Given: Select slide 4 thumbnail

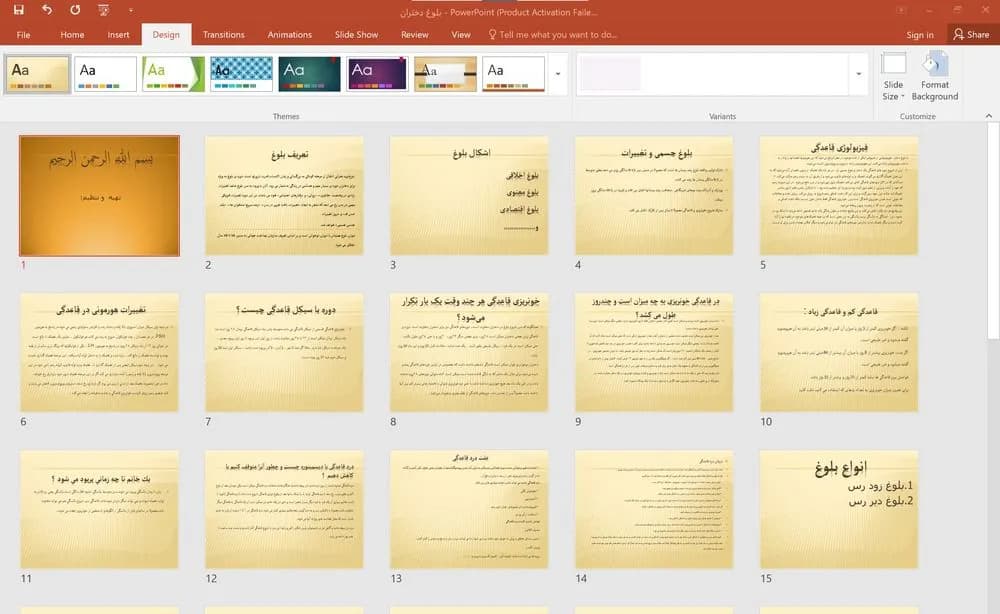Looking at the screenshot, I should click(x=654, y=196).
